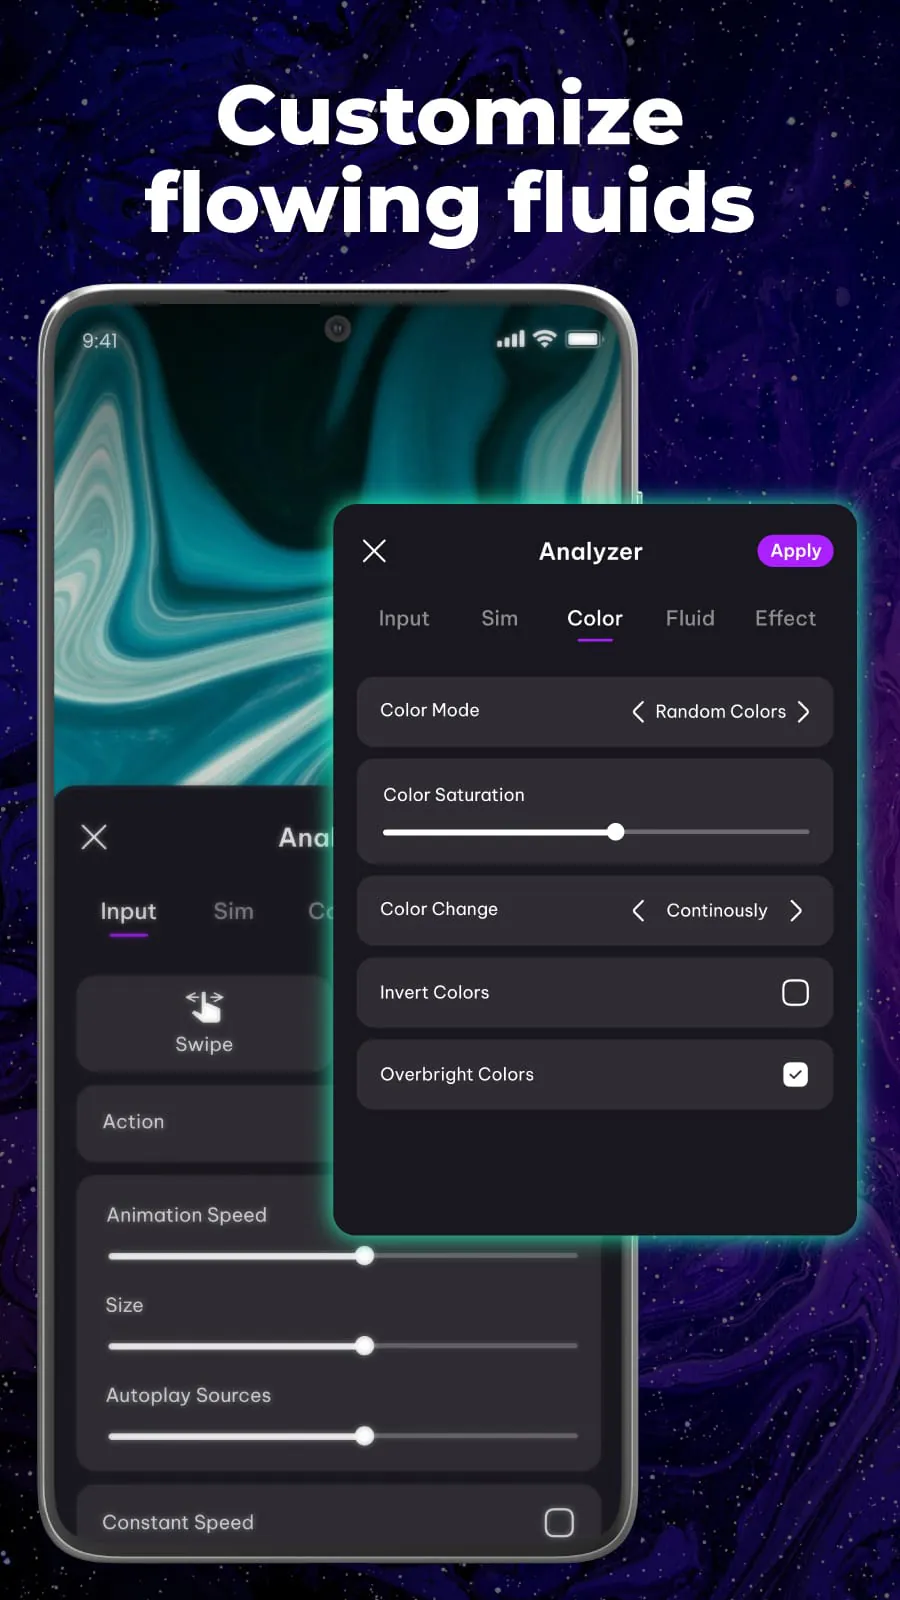Switch to next Color Mode option

click(803, 712)
